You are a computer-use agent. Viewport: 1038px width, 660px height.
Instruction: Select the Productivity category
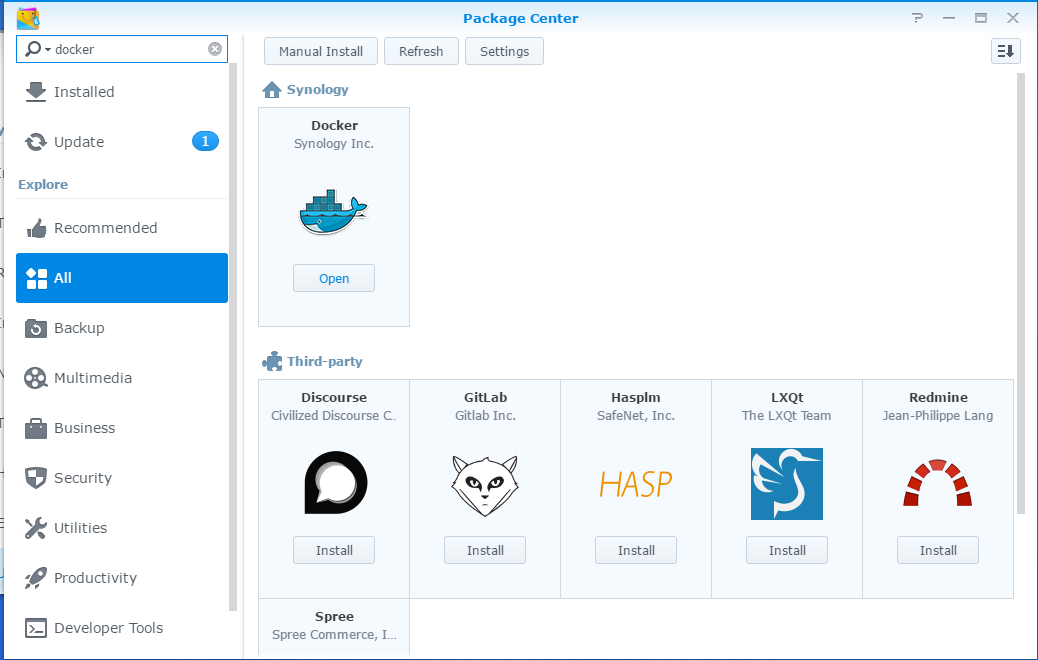pos(122,578)
